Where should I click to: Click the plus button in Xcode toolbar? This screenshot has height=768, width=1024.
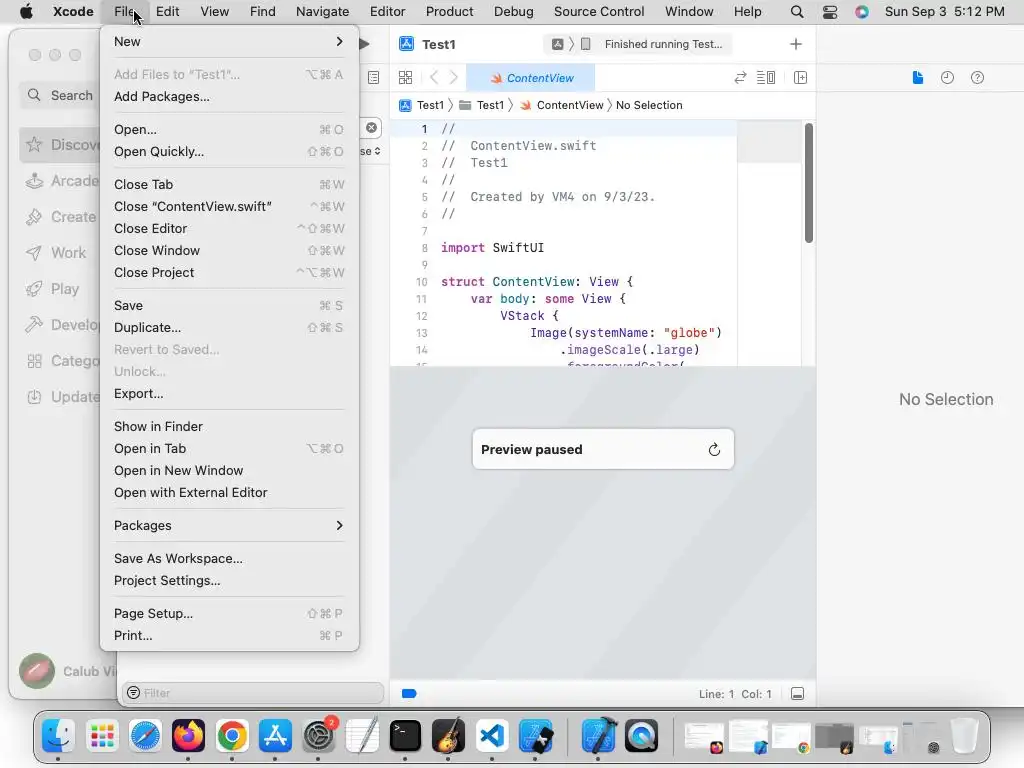[x=795, y=44]
